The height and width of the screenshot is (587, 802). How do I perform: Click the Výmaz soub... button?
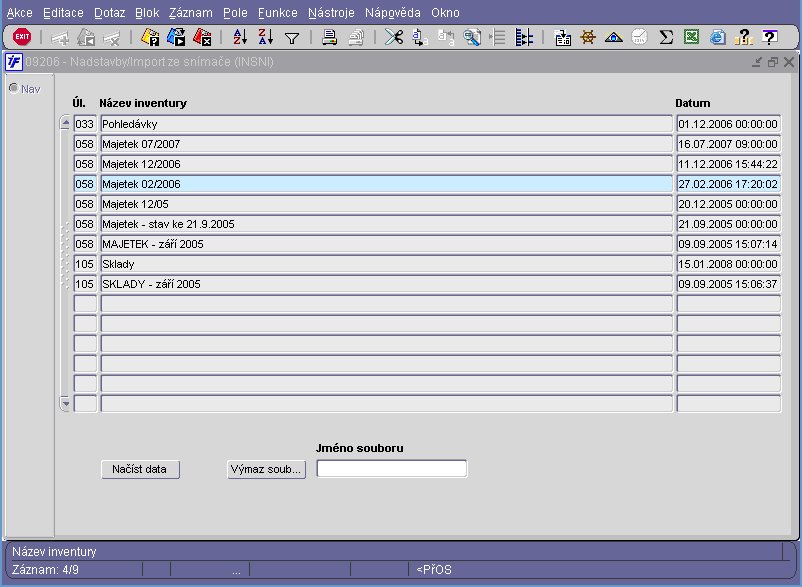[266, 469]
